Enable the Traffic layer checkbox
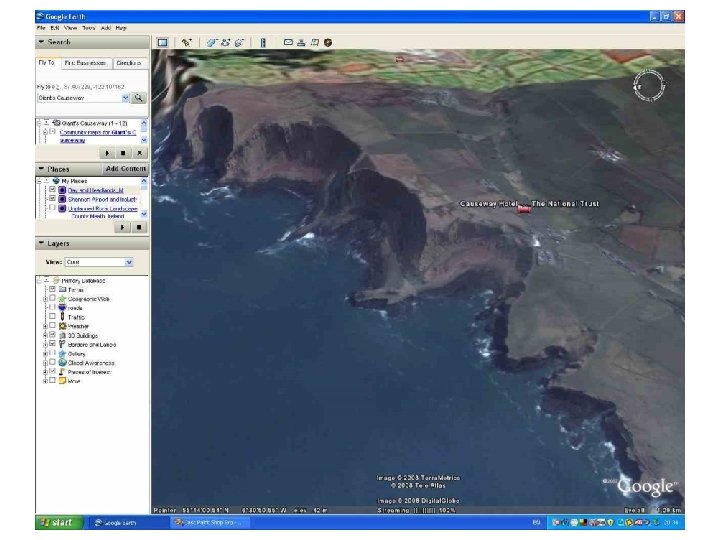This screenshot has height=540, width=720. coord(52,317)
